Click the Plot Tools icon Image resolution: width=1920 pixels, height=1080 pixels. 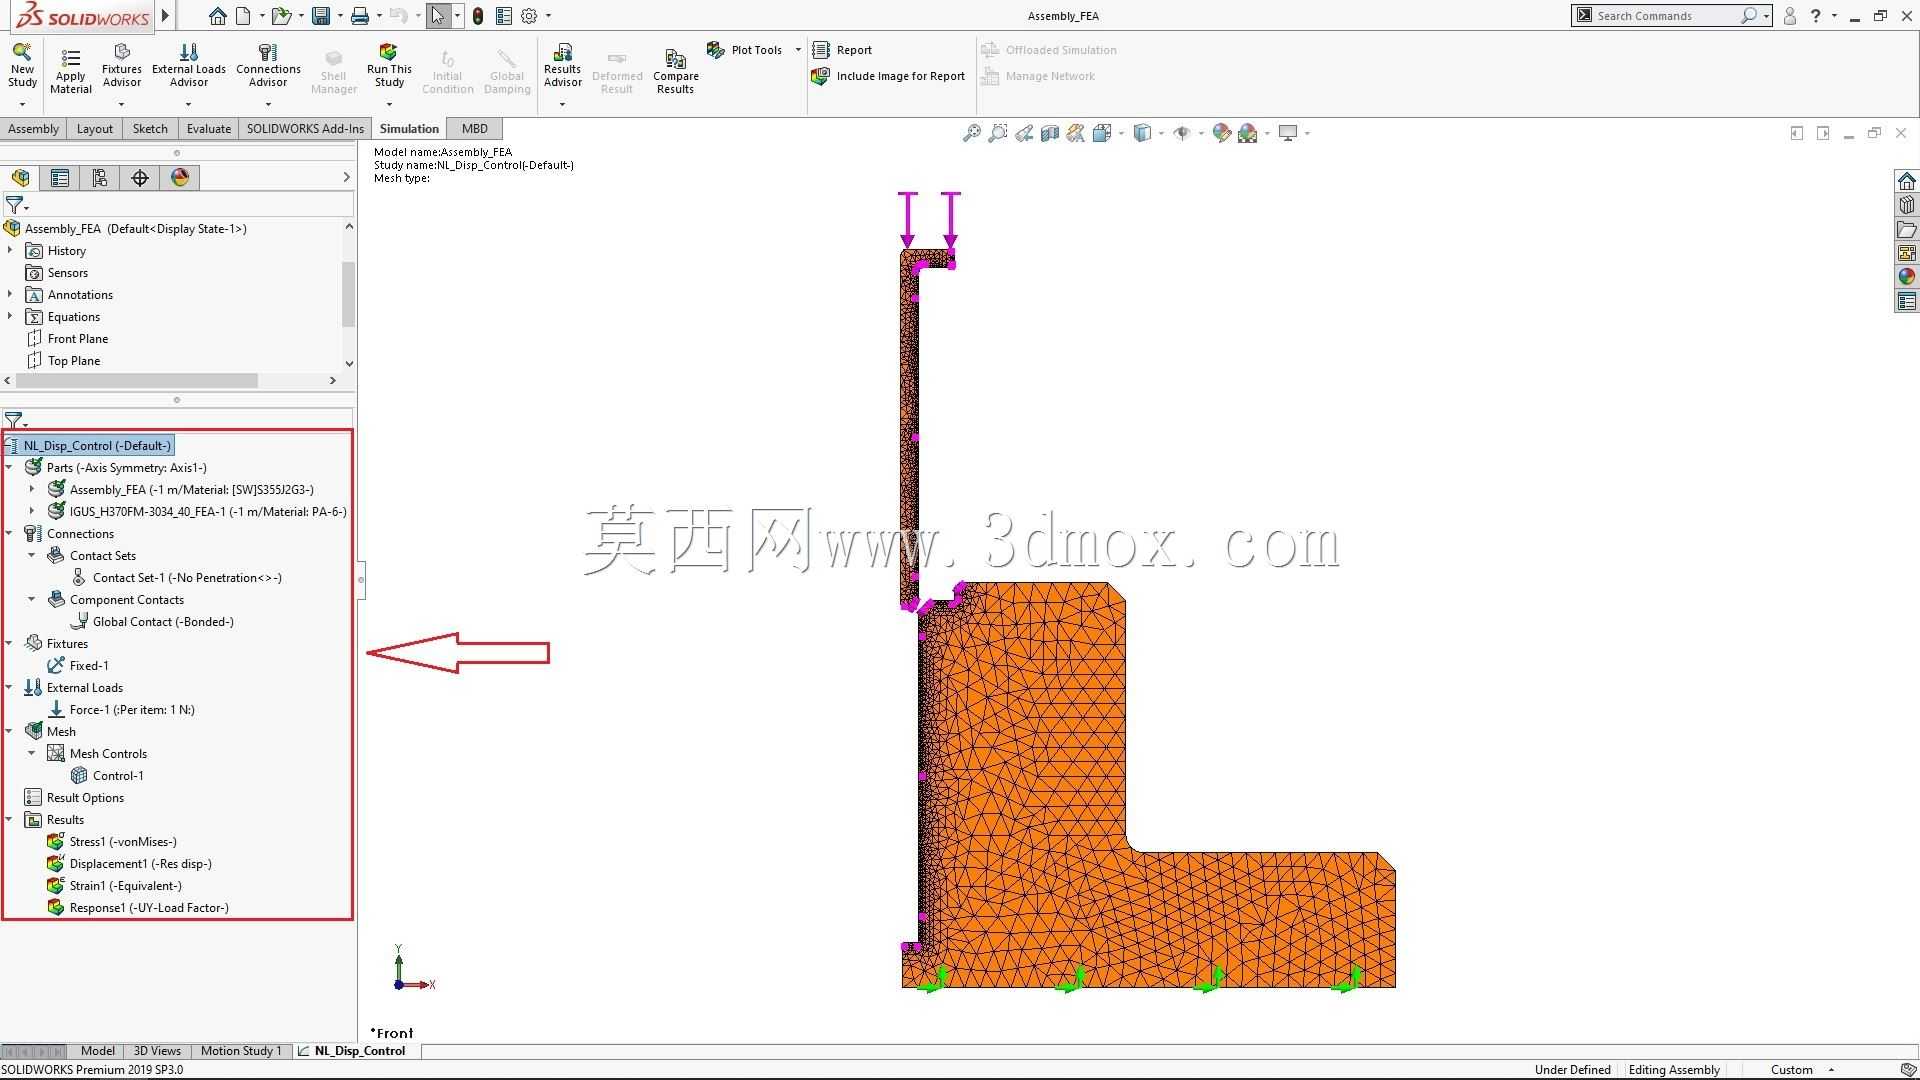point(716,50)
